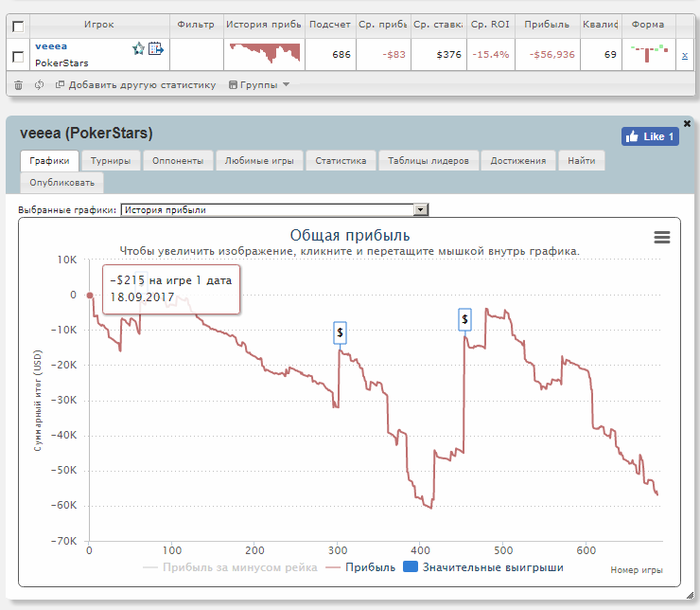Viewport: 700px width, 610px height.
Task: Click the veeea player name link
Action: tap(51, 46)
